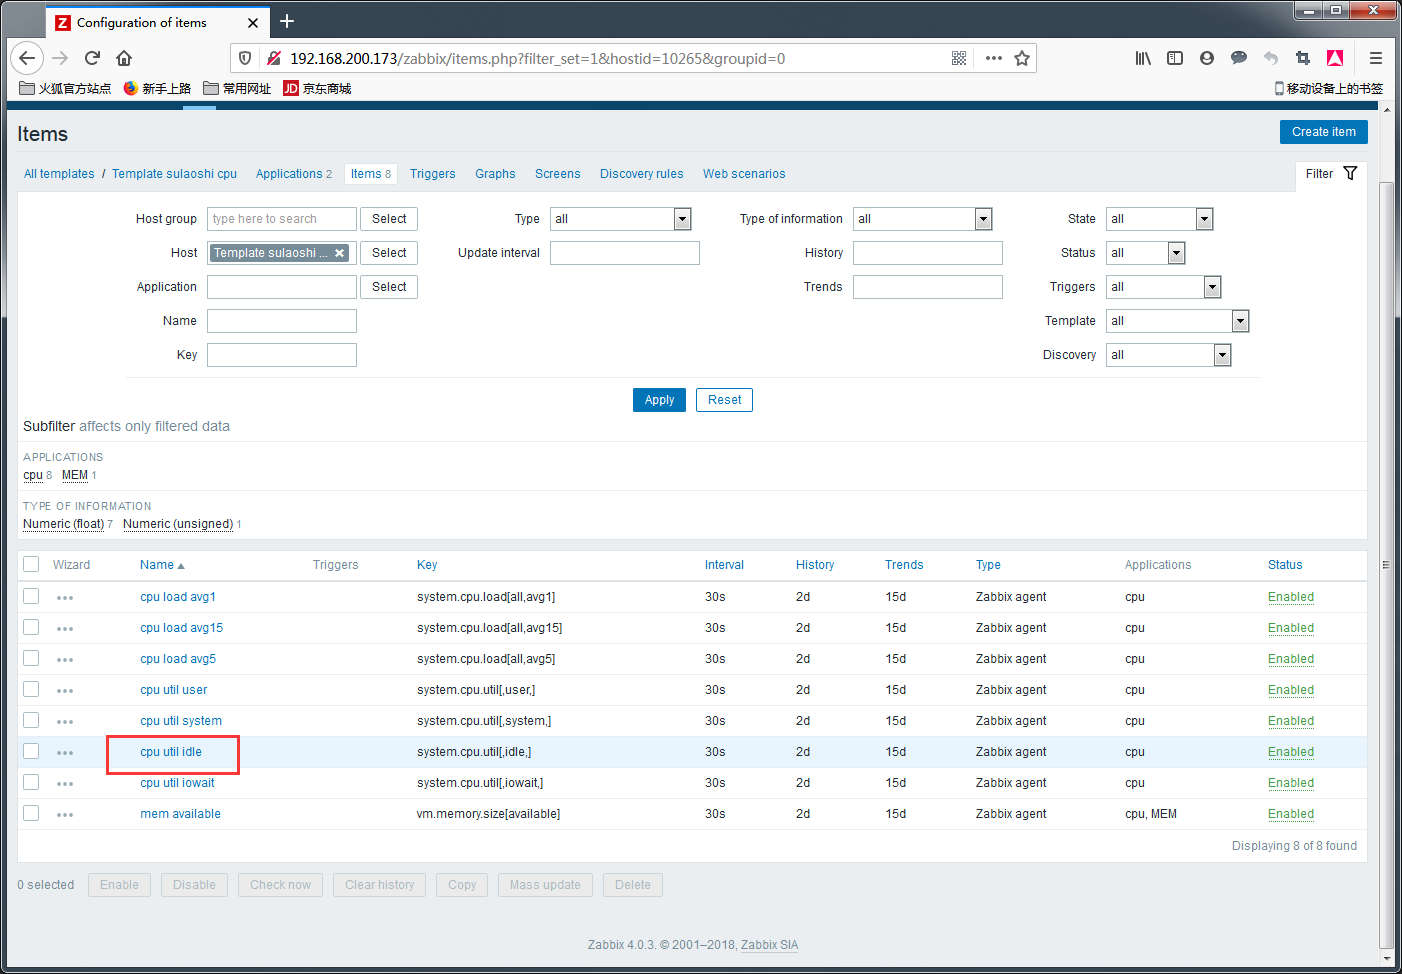1402x974 pixels.
Task: Click the Create item button
Action: pos(1323,132)
